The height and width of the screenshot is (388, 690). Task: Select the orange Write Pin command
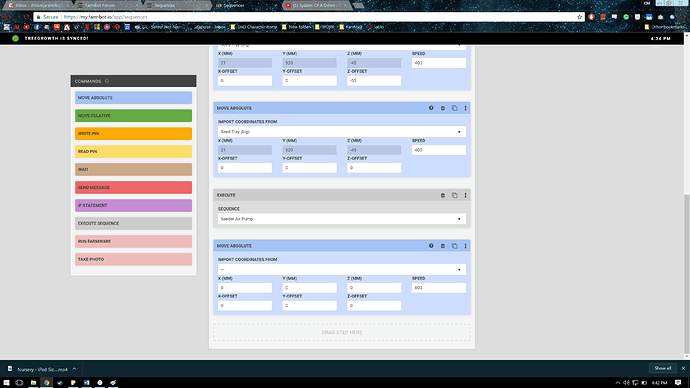pos(133,134)
